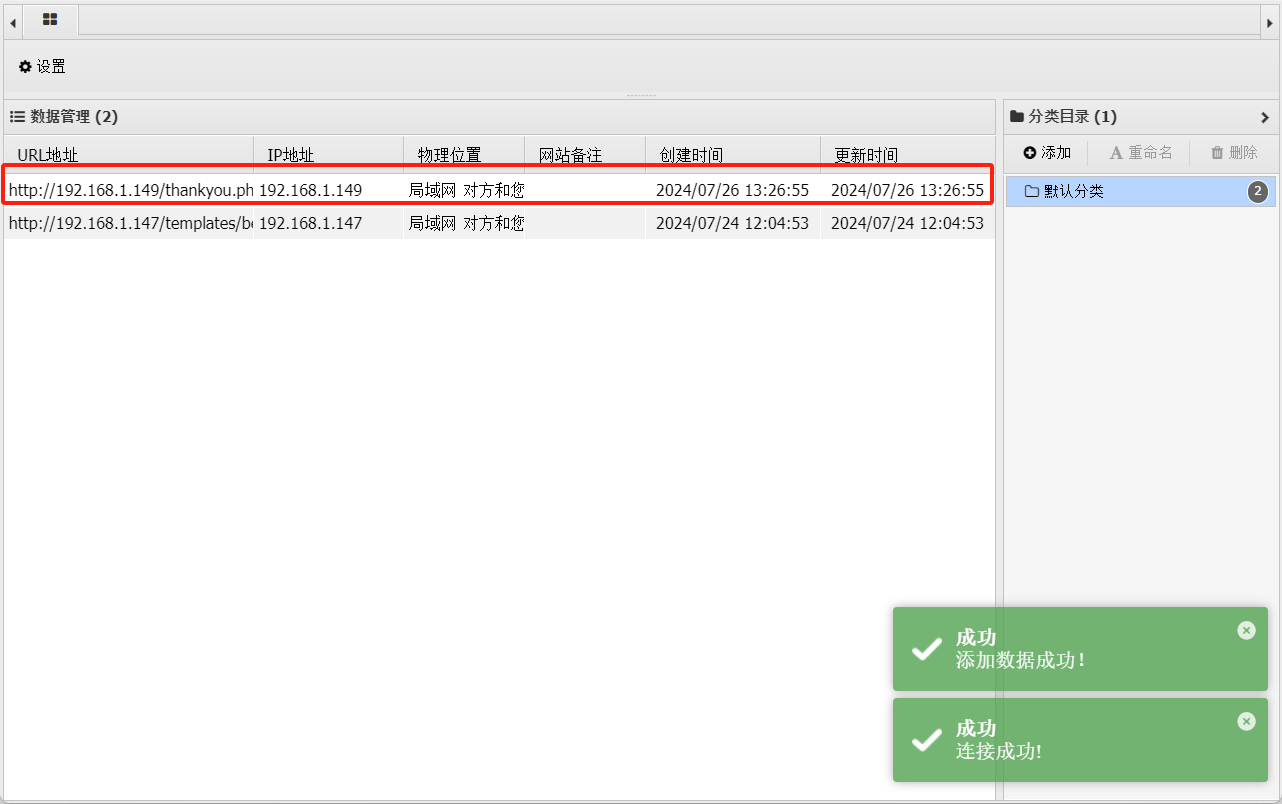Click the 数据管理 (2) panel header
The width and height of the screenshot is (1282, 804).
[x=500, y=117]
